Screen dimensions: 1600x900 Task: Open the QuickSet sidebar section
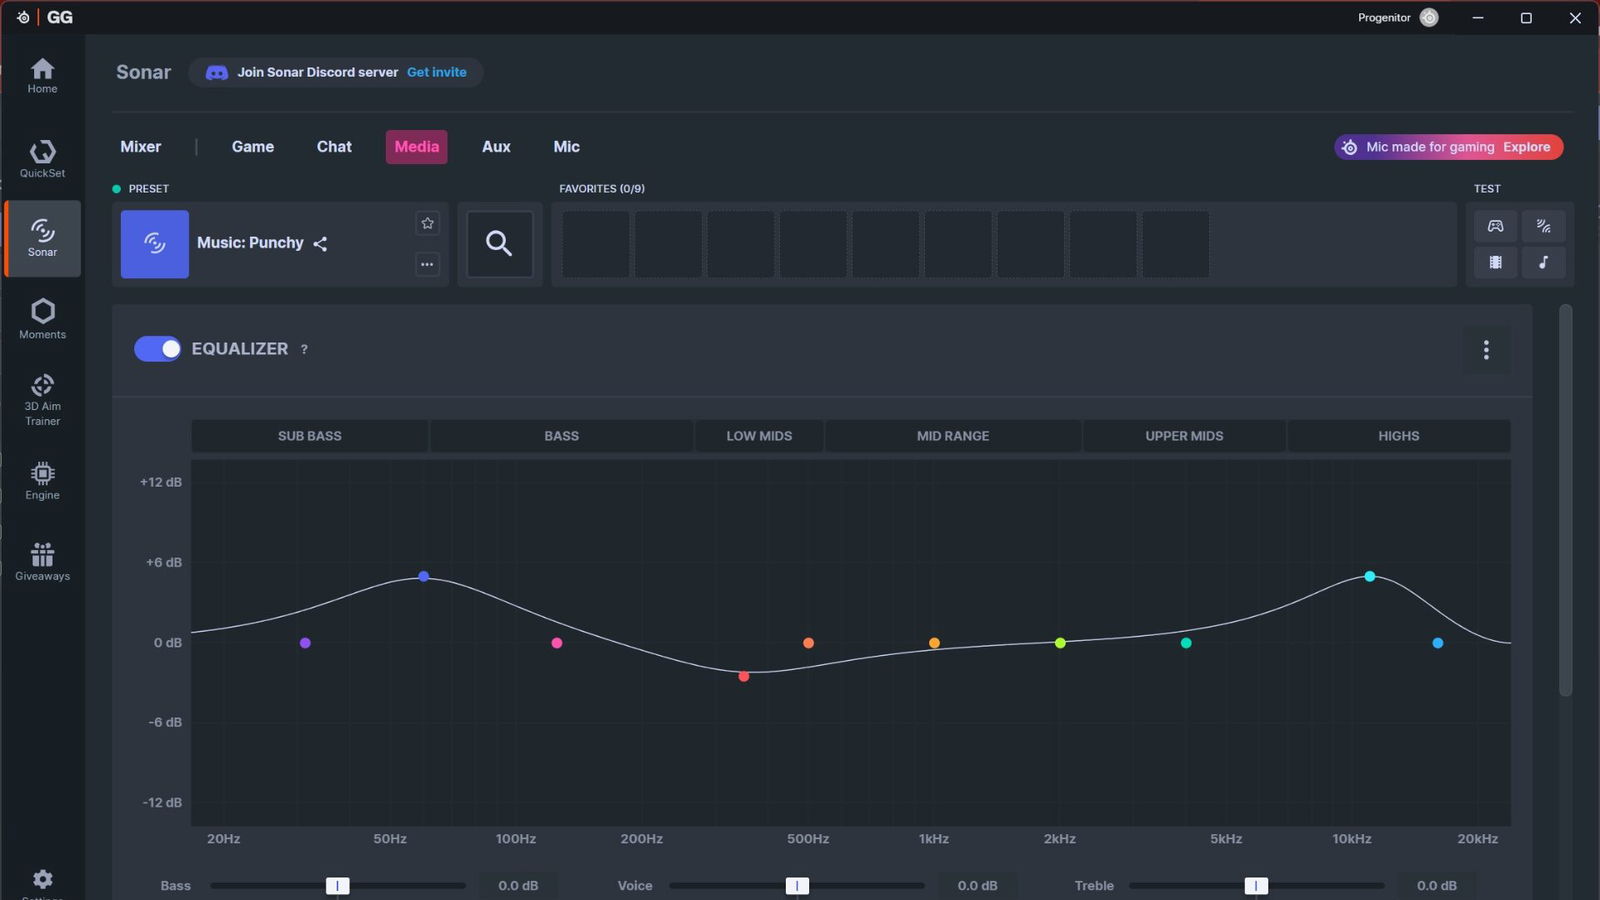42,159
